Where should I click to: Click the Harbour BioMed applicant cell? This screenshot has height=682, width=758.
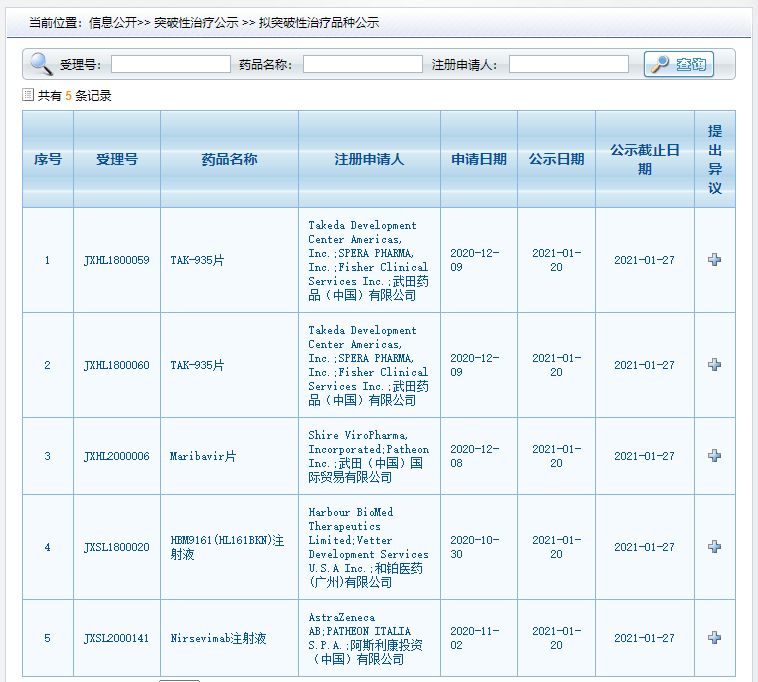tap(368, 547)
